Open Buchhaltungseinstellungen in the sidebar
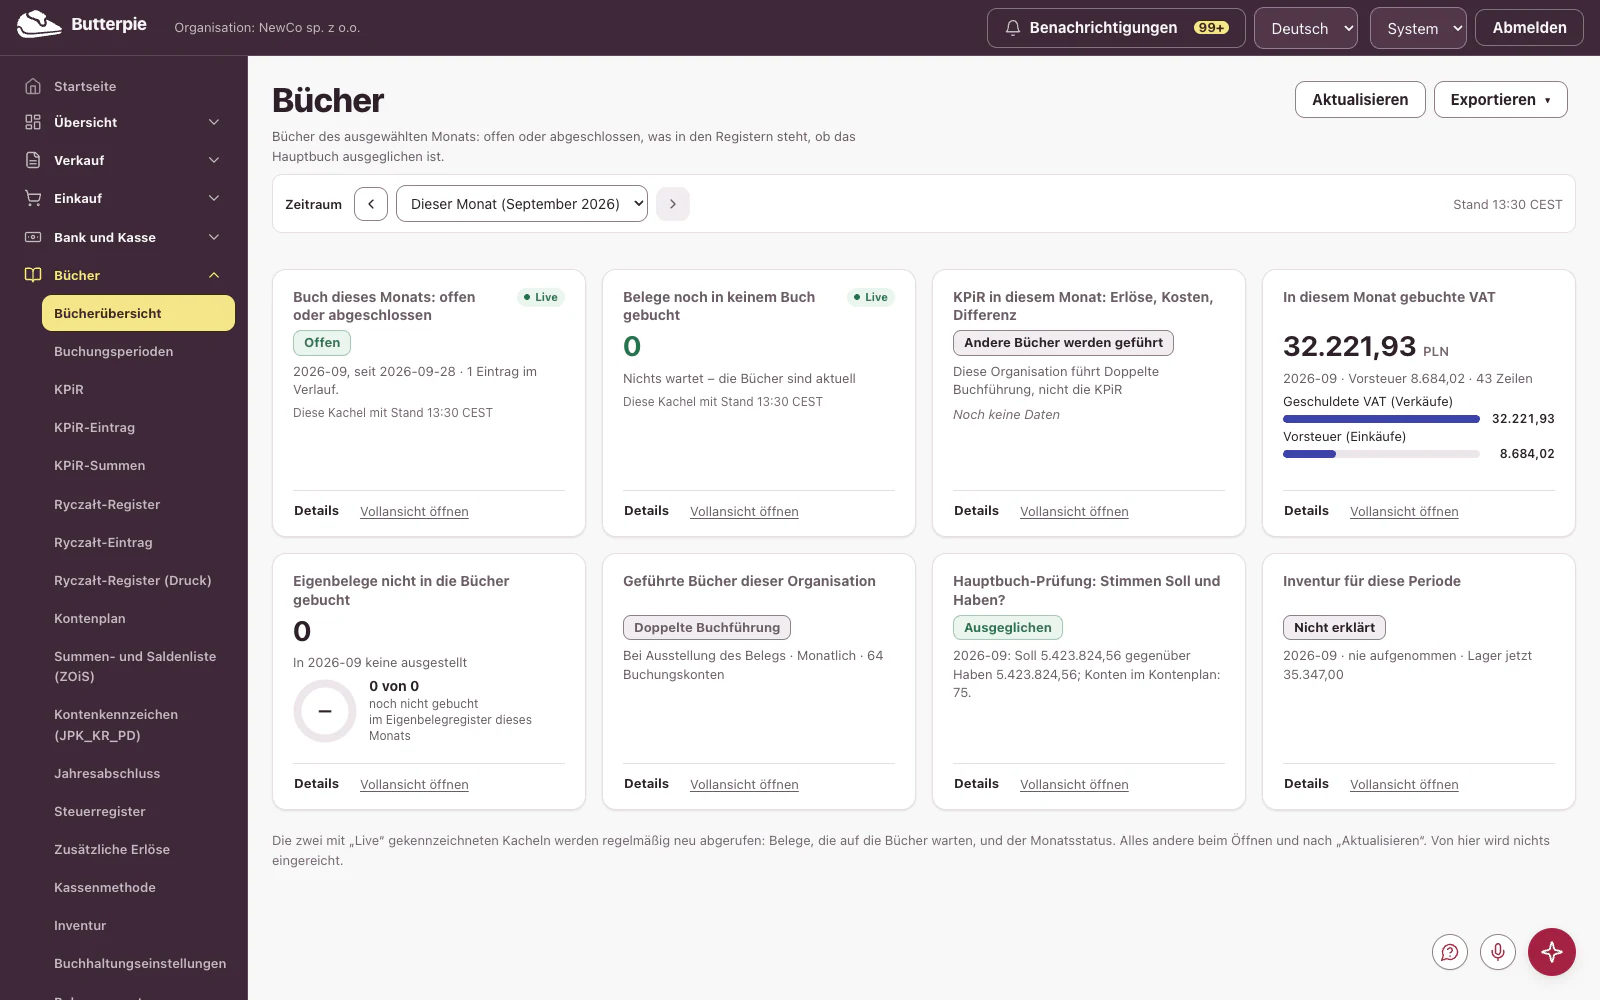This screenshot has height=1000, width=1600. tap(140, 963)
